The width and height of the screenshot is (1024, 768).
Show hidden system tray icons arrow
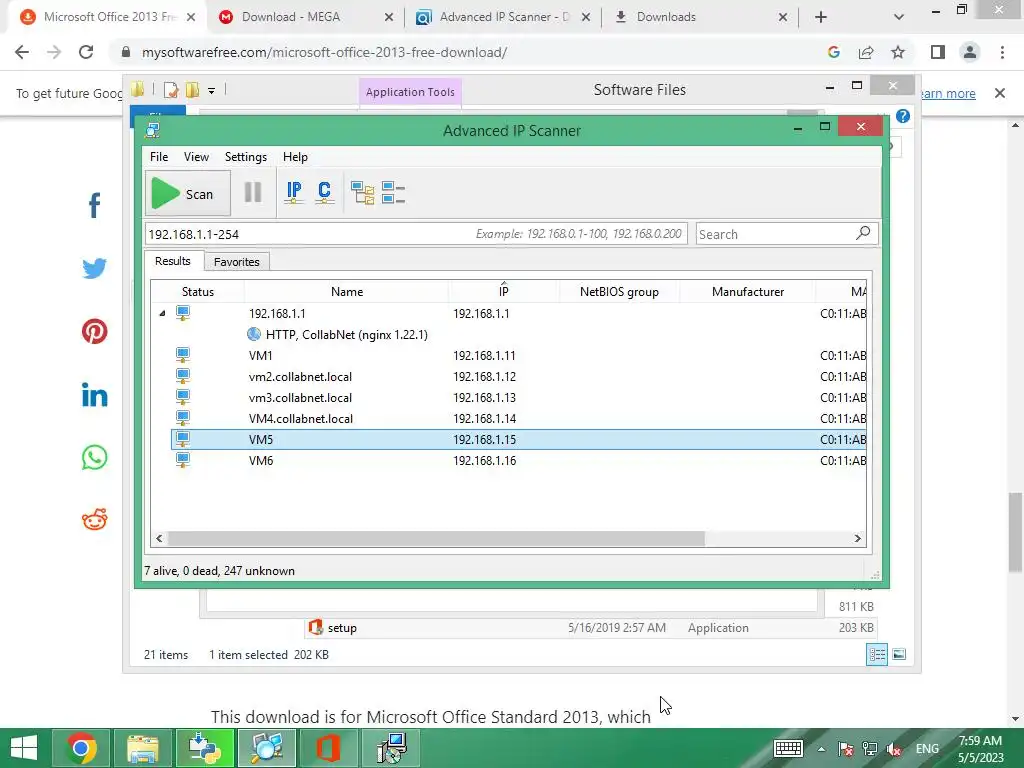tap(821, 749)
